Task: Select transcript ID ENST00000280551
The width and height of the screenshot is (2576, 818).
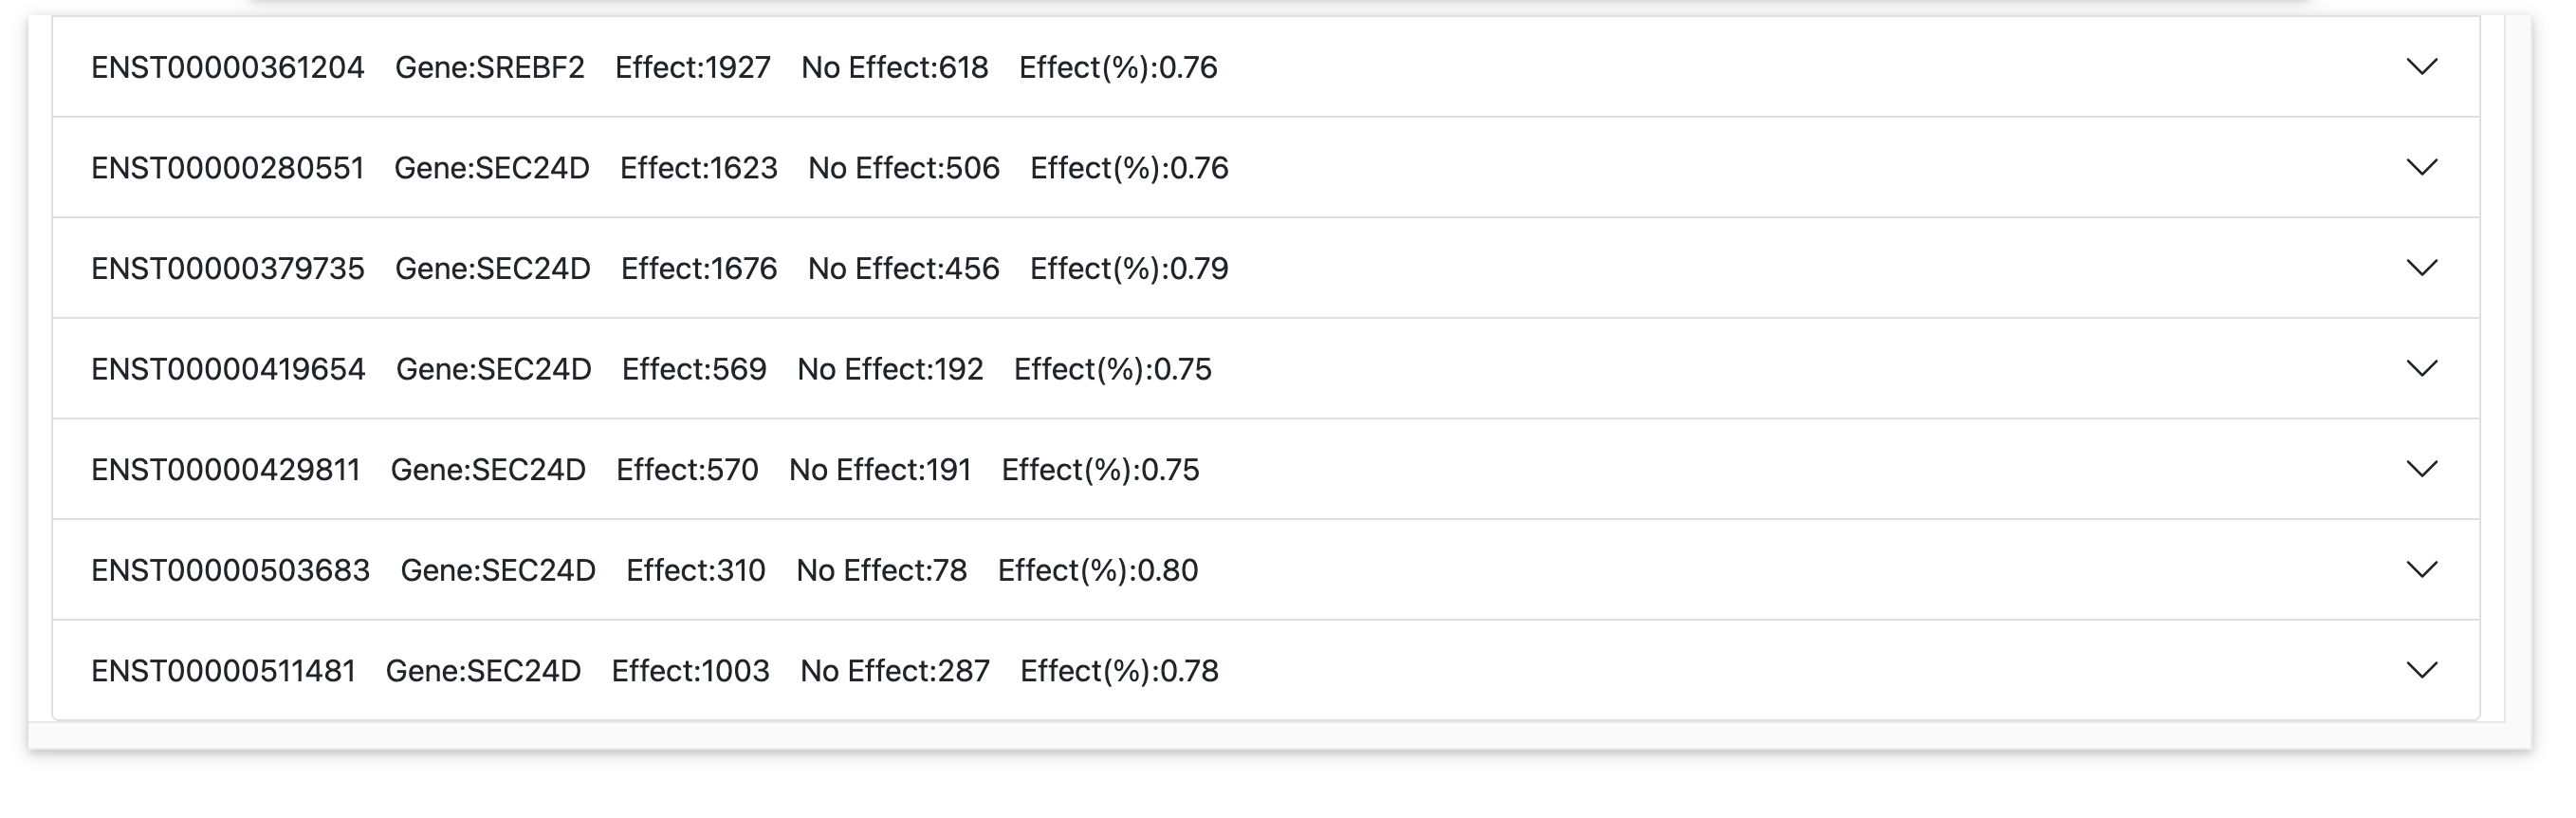Action: (x=228, y=168)
